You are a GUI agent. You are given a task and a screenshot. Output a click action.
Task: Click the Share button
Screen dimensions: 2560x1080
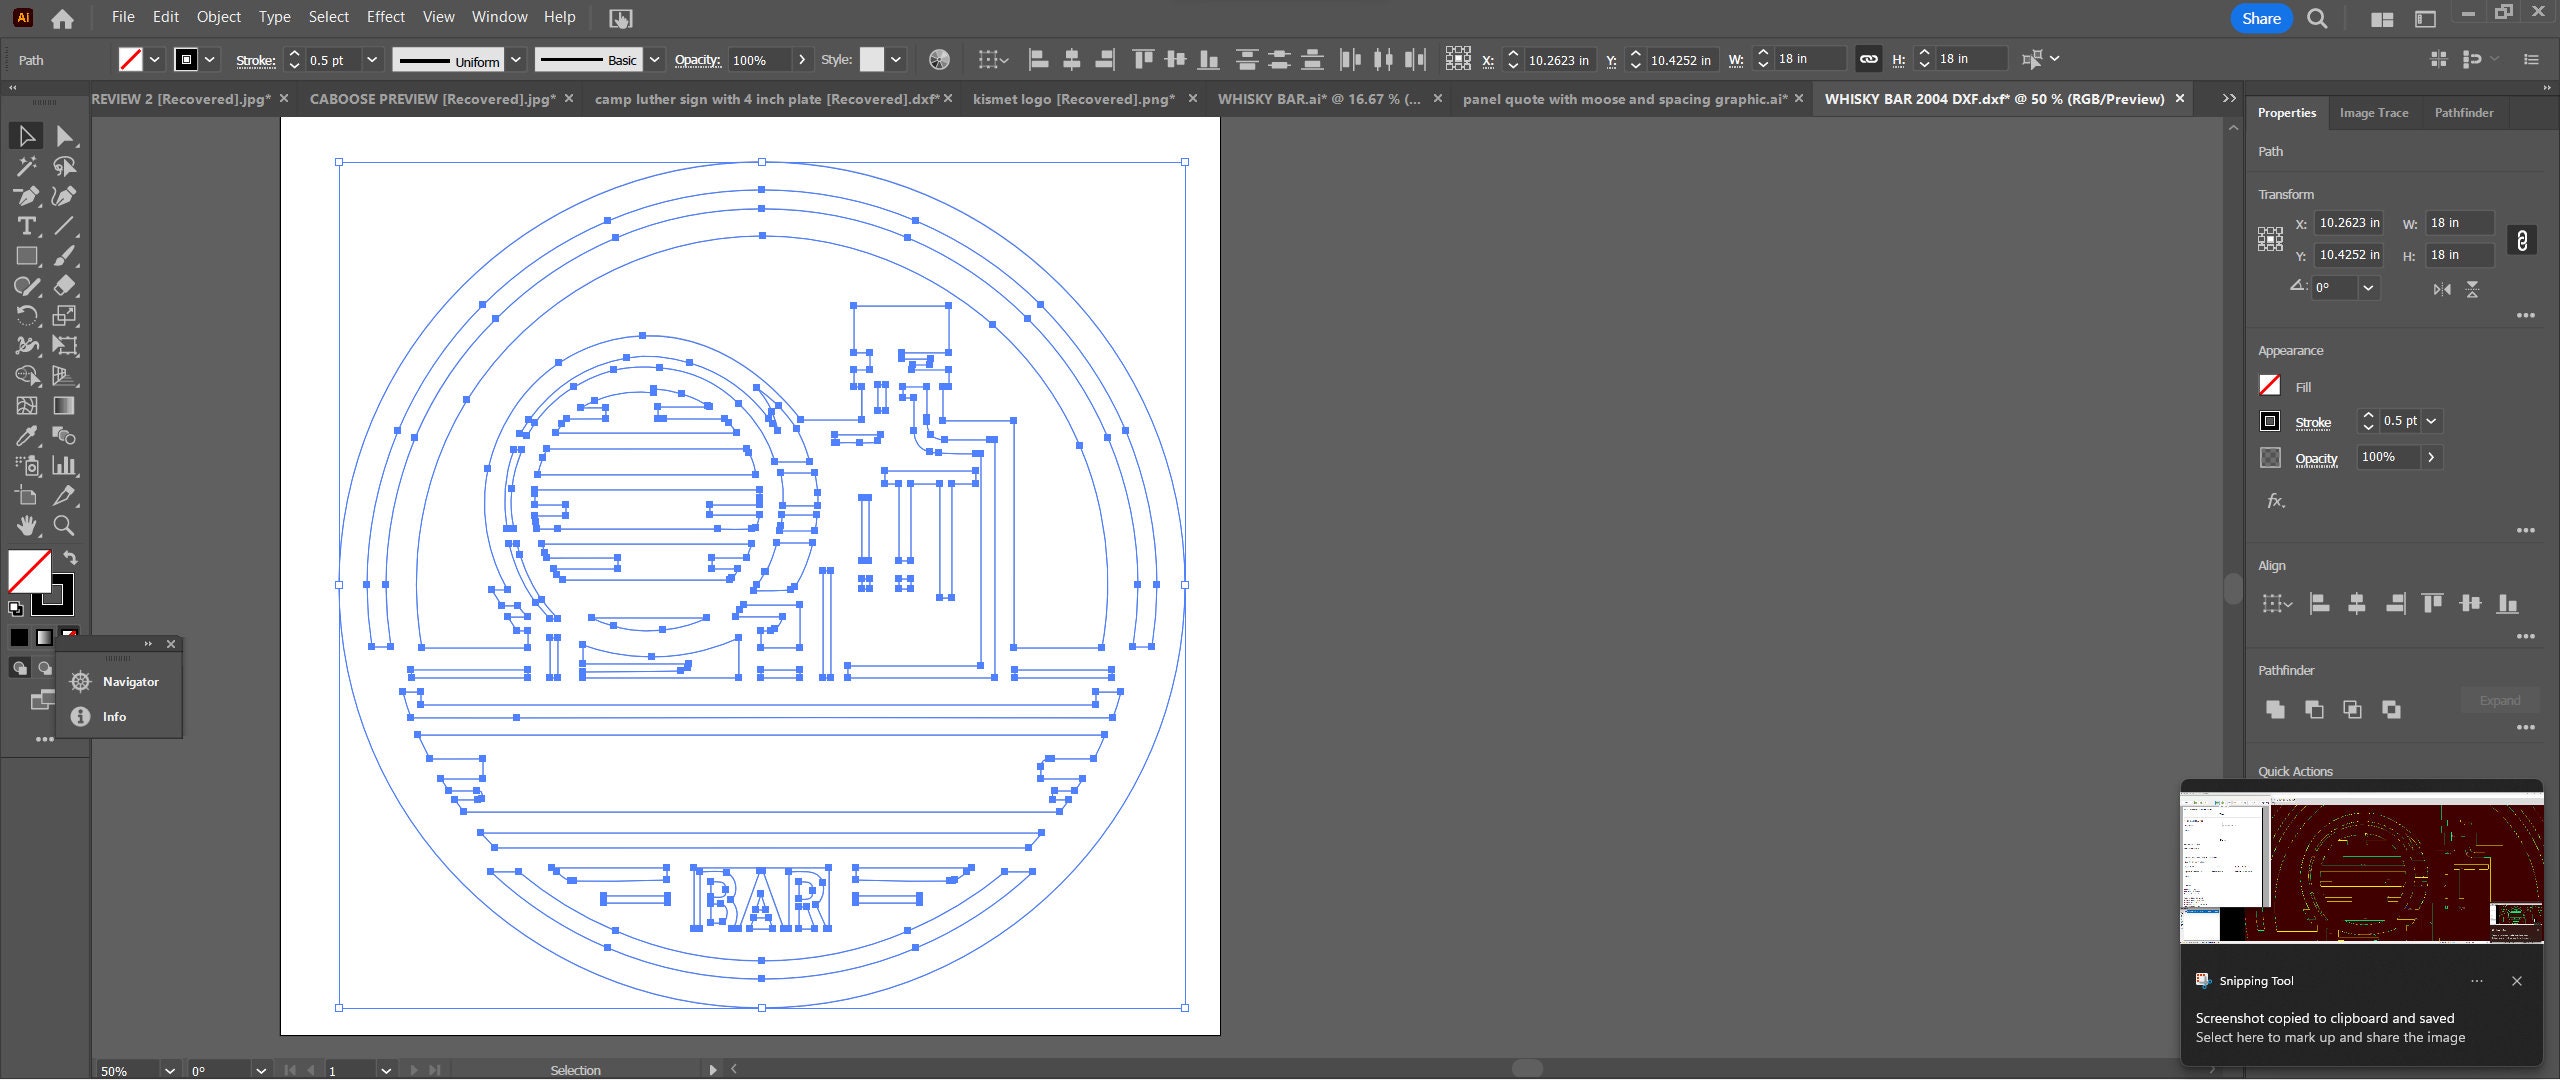[2260, 18]
